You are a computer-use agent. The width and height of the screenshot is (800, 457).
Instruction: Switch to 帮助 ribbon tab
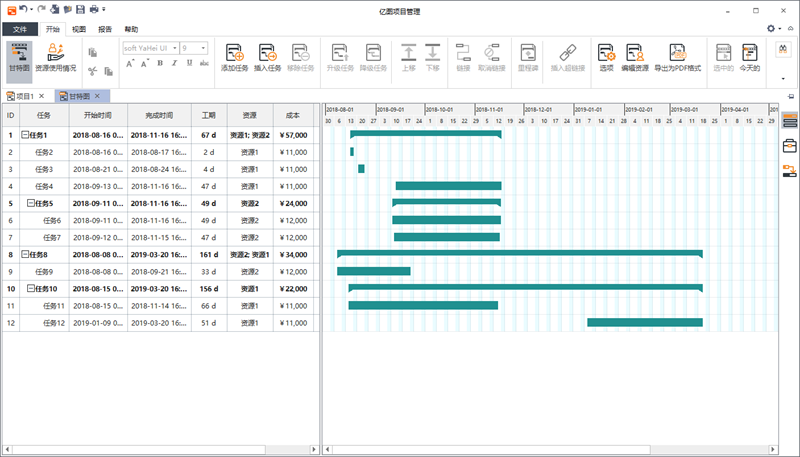131,29
